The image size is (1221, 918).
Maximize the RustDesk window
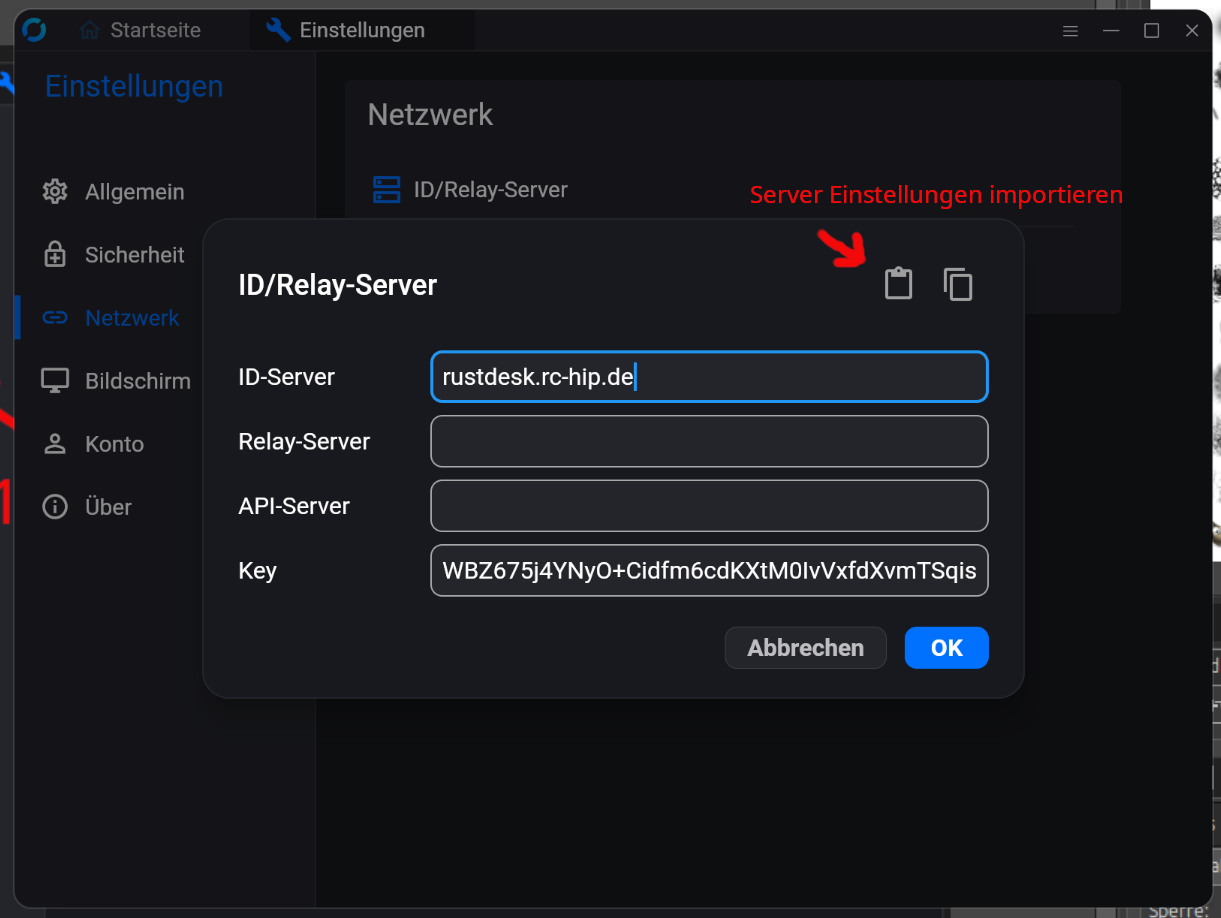click(1151, 31)
